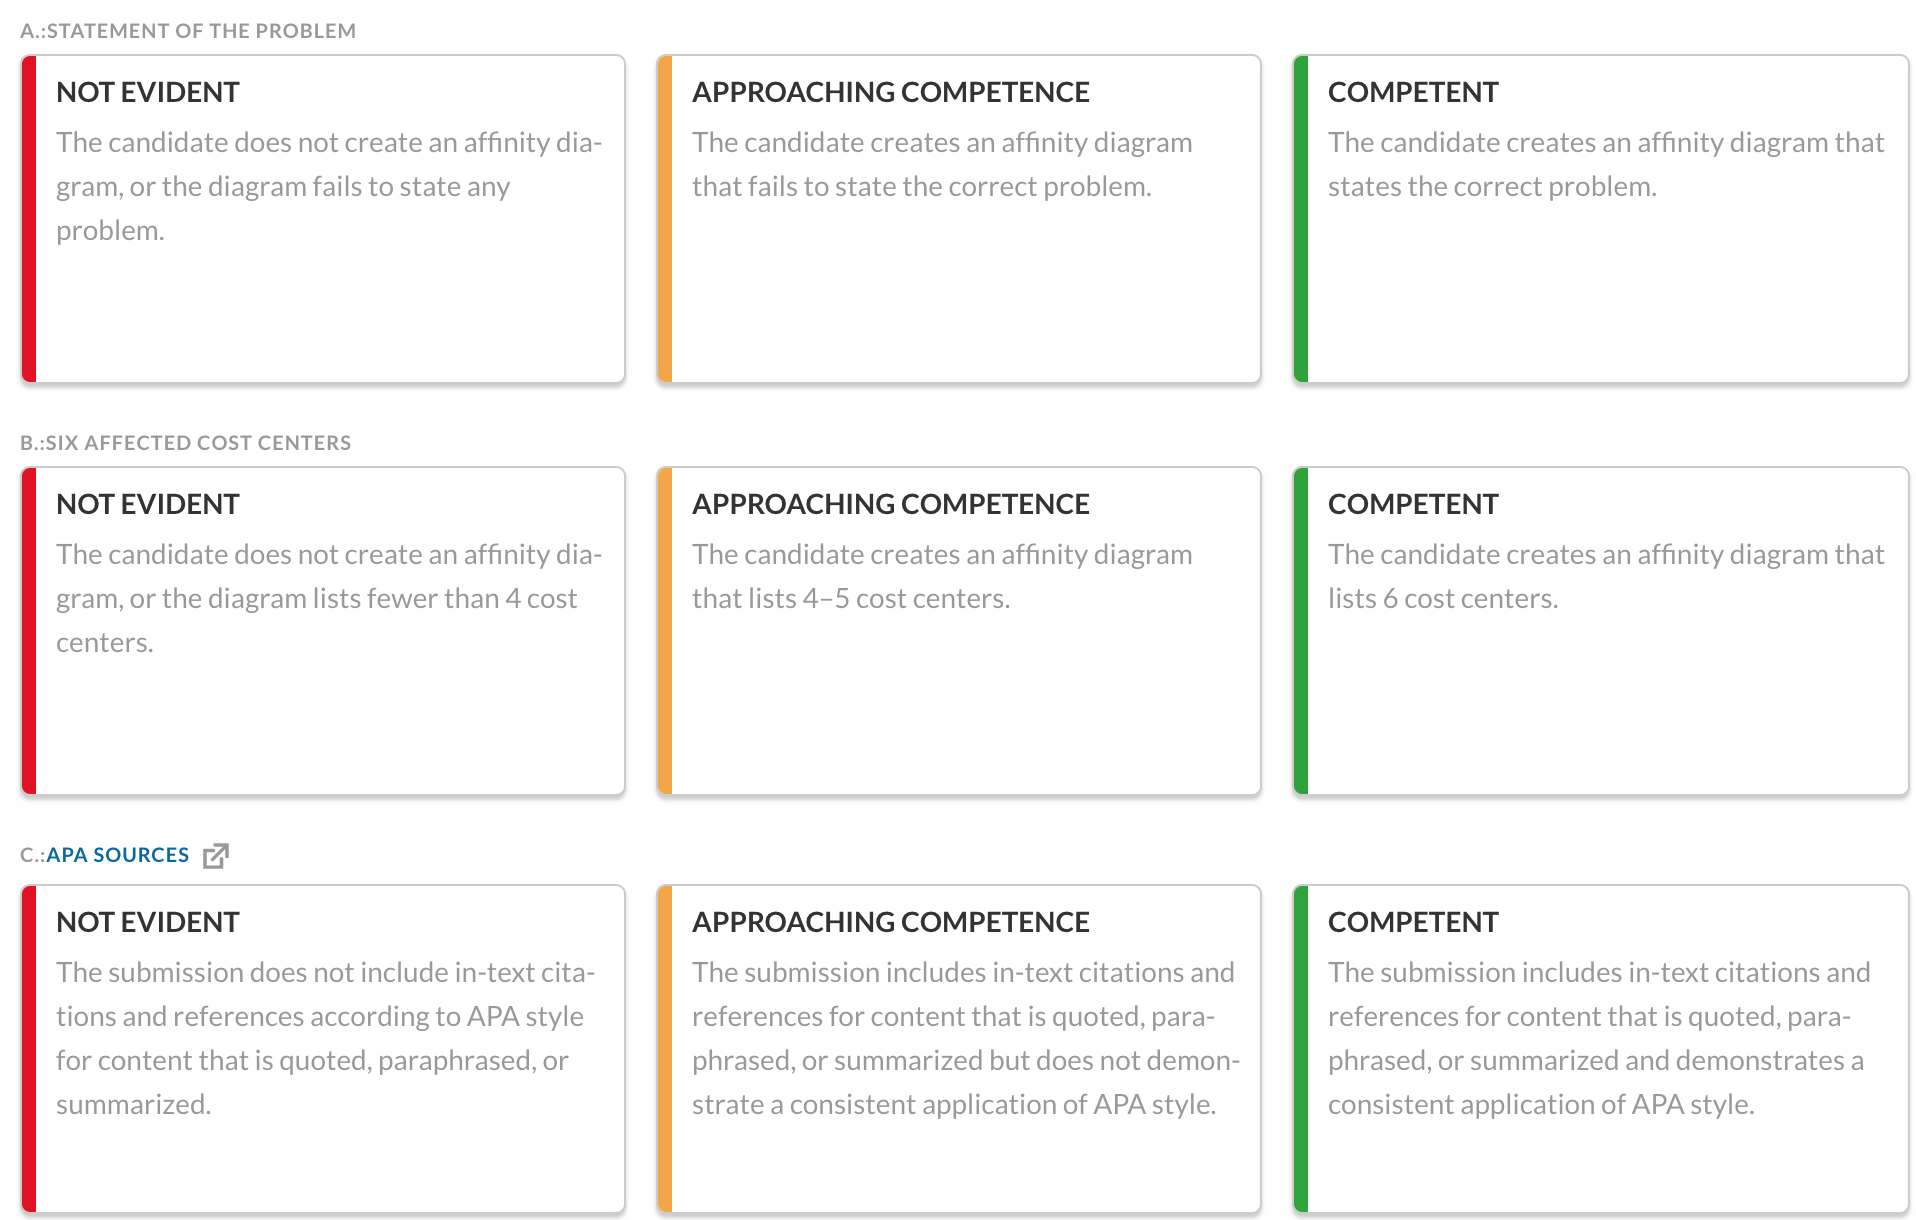This screenshot has width=1916, height=1220.
Task: Click the NOT EVIDENT title in APA Sources row
Action: [x=148, y=922]
